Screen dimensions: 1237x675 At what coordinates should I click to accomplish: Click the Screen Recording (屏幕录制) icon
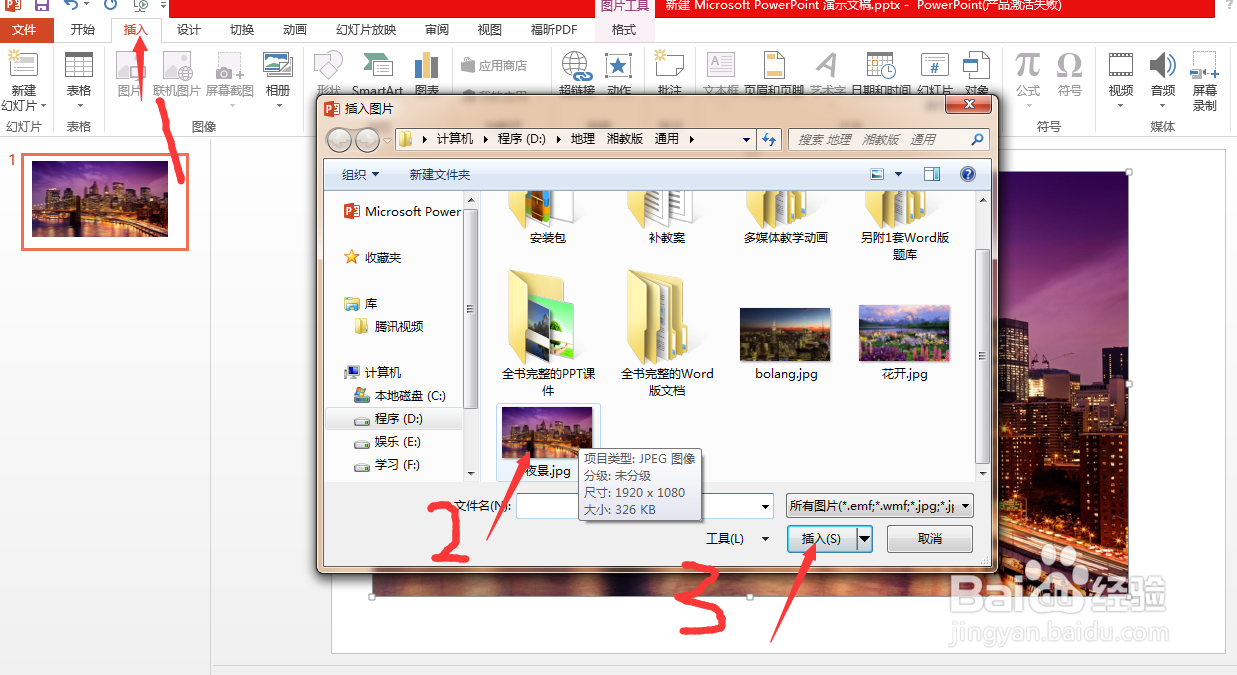click(x=1205, y=65)
